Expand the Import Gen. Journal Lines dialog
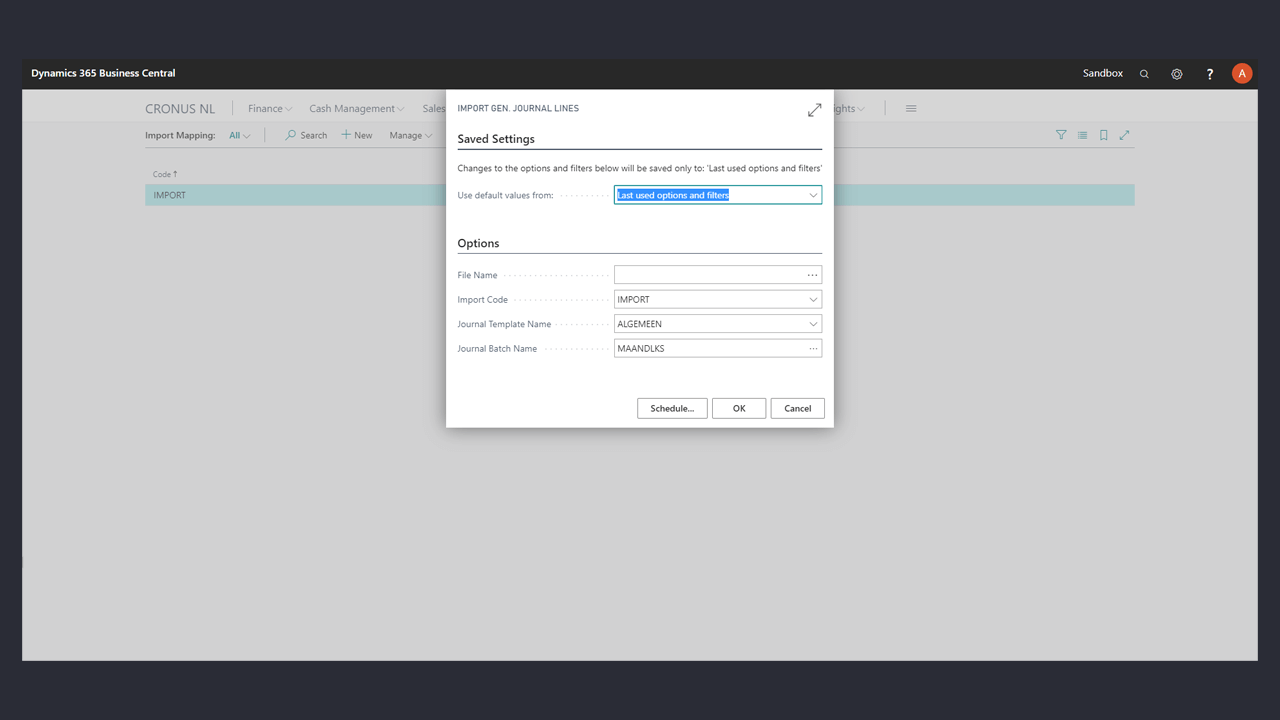The width and height of the screenshot is (1280, 720). tap(815, 110)
